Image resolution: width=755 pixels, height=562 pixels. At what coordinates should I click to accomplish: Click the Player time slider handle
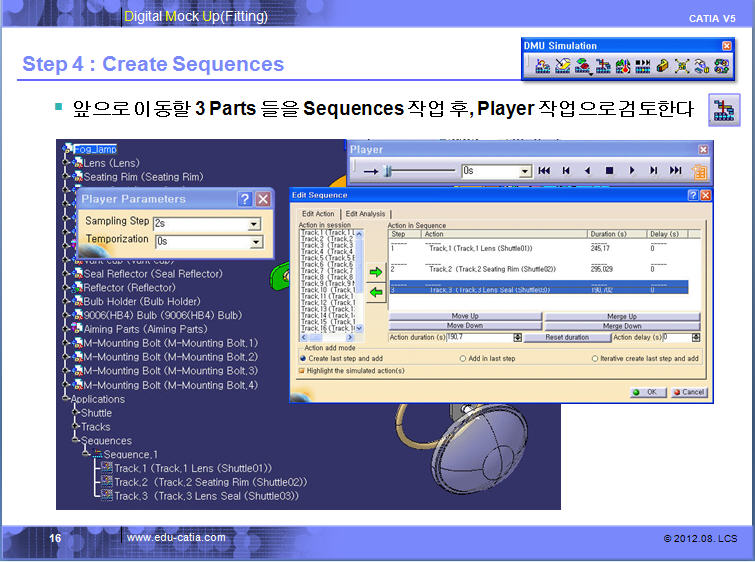[388, 171]
